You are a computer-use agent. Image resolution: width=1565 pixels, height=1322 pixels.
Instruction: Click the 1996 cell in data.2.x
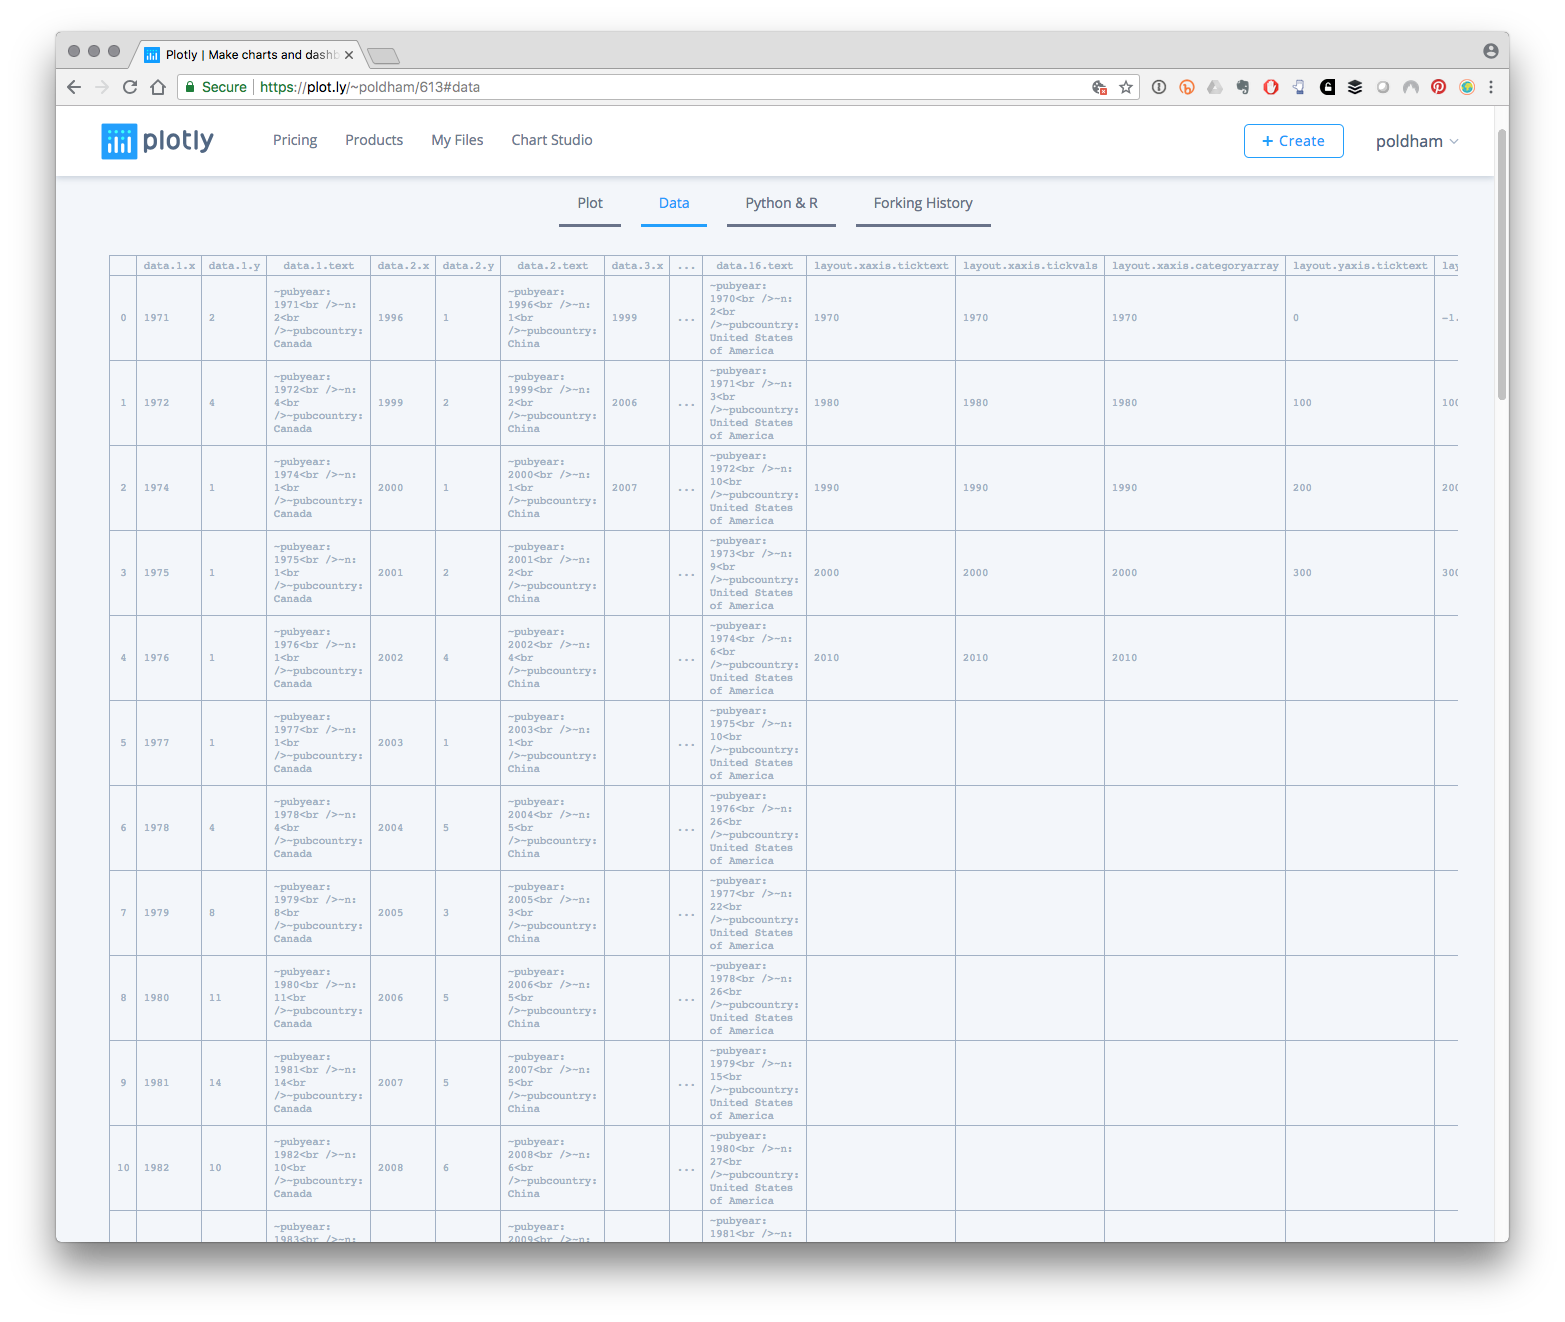pyautogui.click(x=403, y=318)
